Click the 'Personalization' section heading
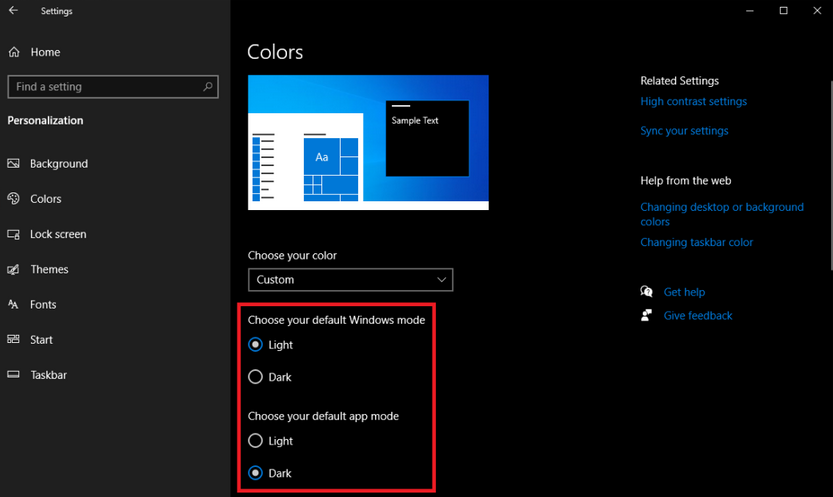833x497 pixels. pos(45,121)
